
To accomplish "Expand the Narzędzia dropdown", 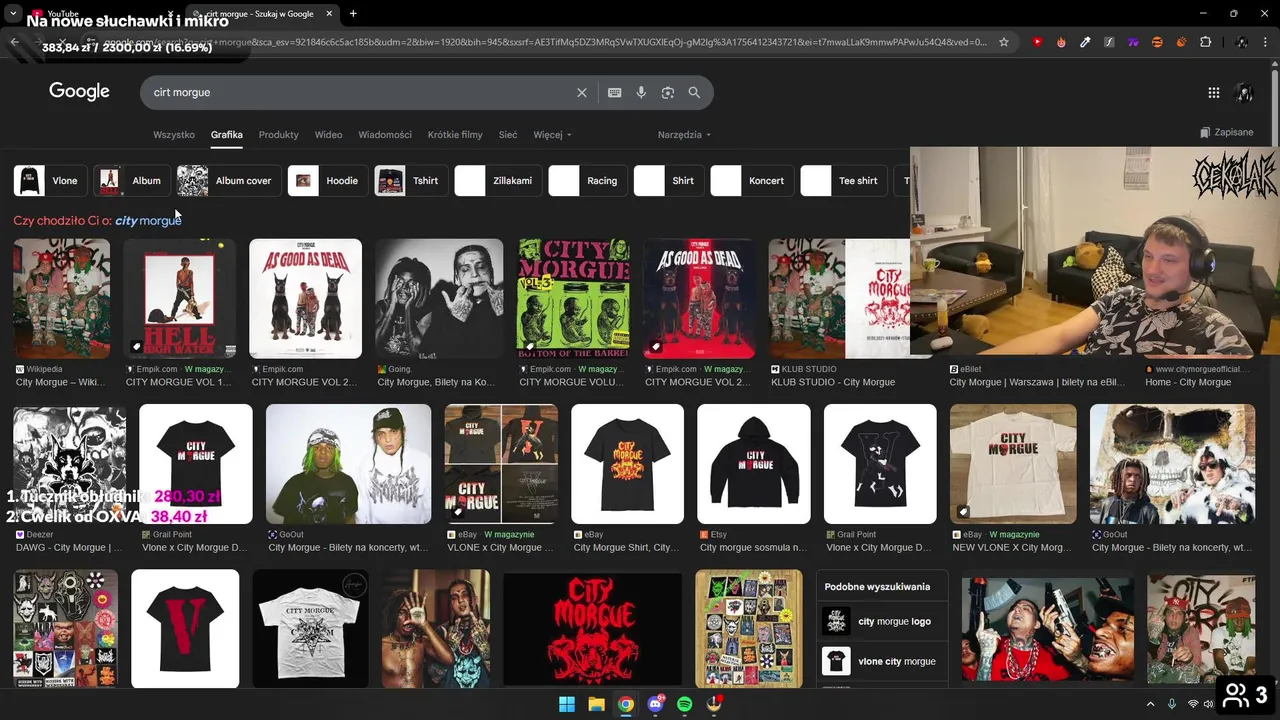I will tap(684, 134).
